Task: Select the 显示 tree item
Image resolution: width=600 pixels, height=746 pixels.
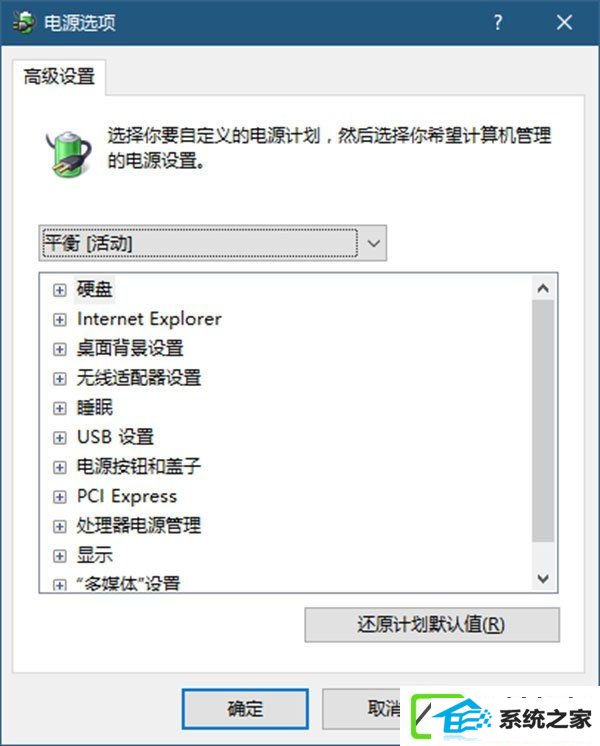Action: click(x=95, y=555)
